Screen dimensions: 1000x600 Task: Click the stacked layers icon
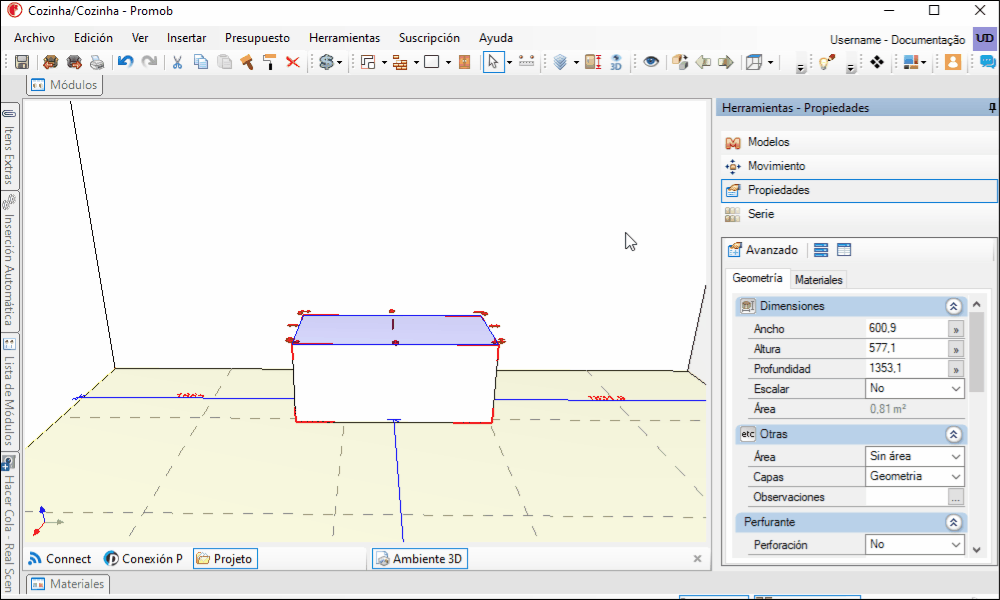coord(561,62)
